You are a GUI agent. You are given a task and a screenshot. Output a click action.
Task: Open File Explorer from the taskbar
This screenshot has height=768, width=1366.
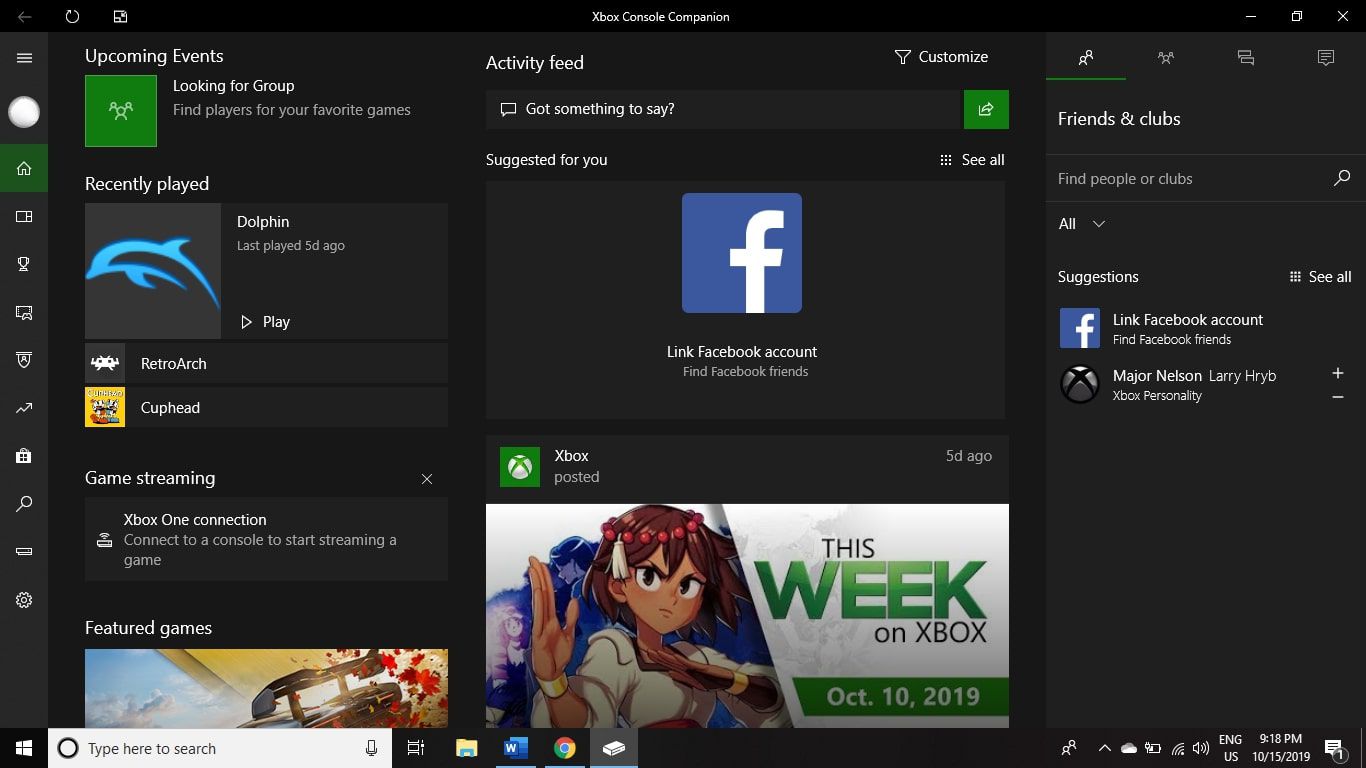(x=466, y=748)
